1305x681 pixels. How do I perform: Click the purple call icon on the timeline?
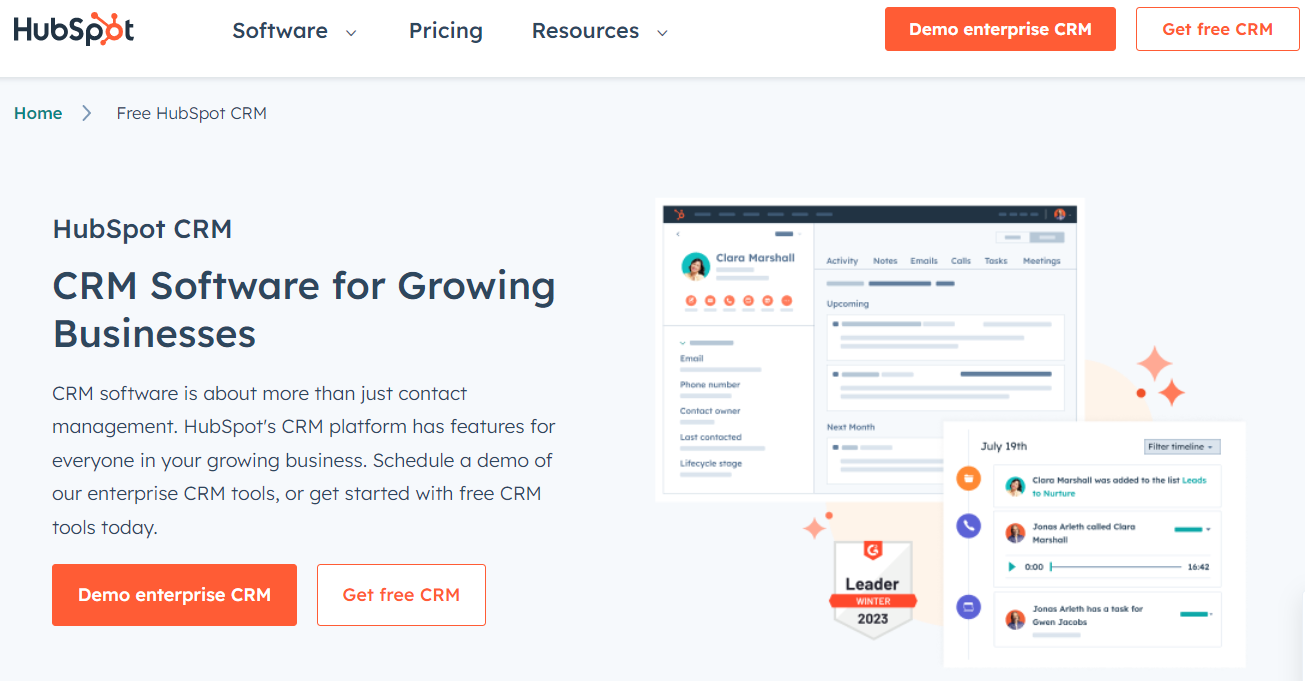(x=967, y=526)
